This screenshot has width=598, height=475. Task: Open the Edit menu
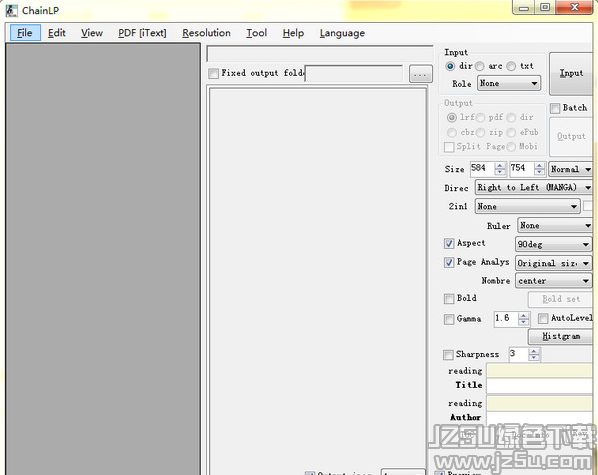tap(56, 33)
